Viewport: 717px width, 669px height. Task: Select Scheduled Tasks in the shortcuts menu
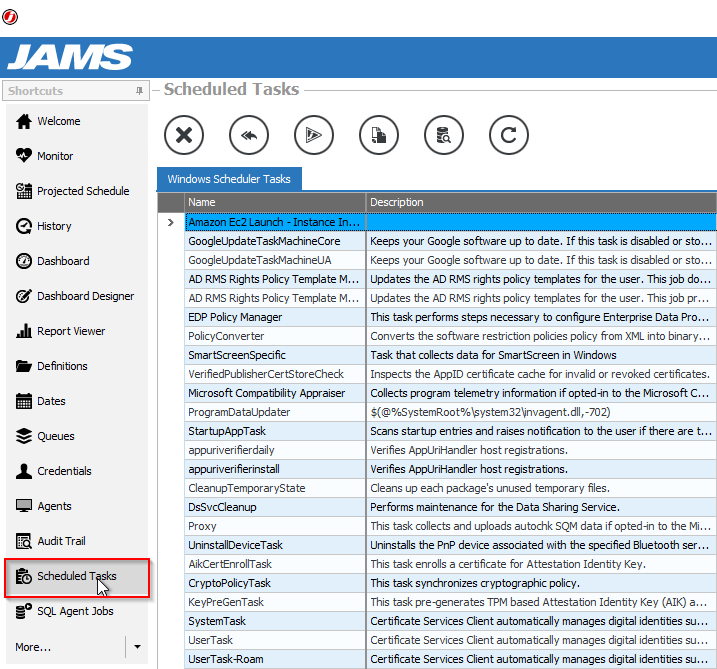point(77,577)
